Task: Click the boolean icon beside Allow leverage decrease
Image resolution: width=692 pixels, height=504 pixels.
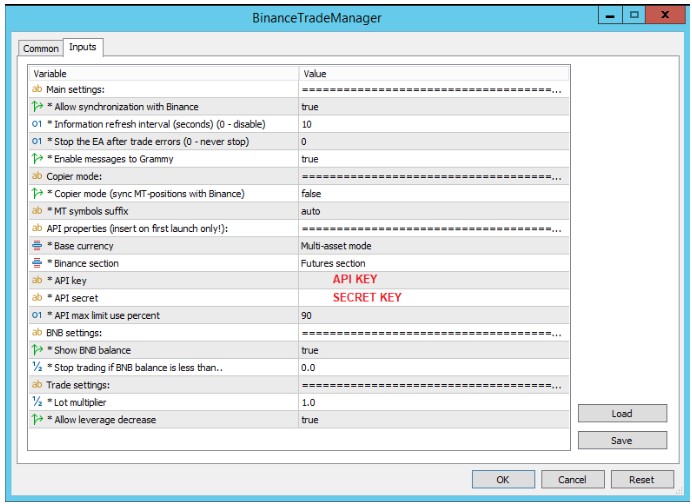Action: click(37, 419)
